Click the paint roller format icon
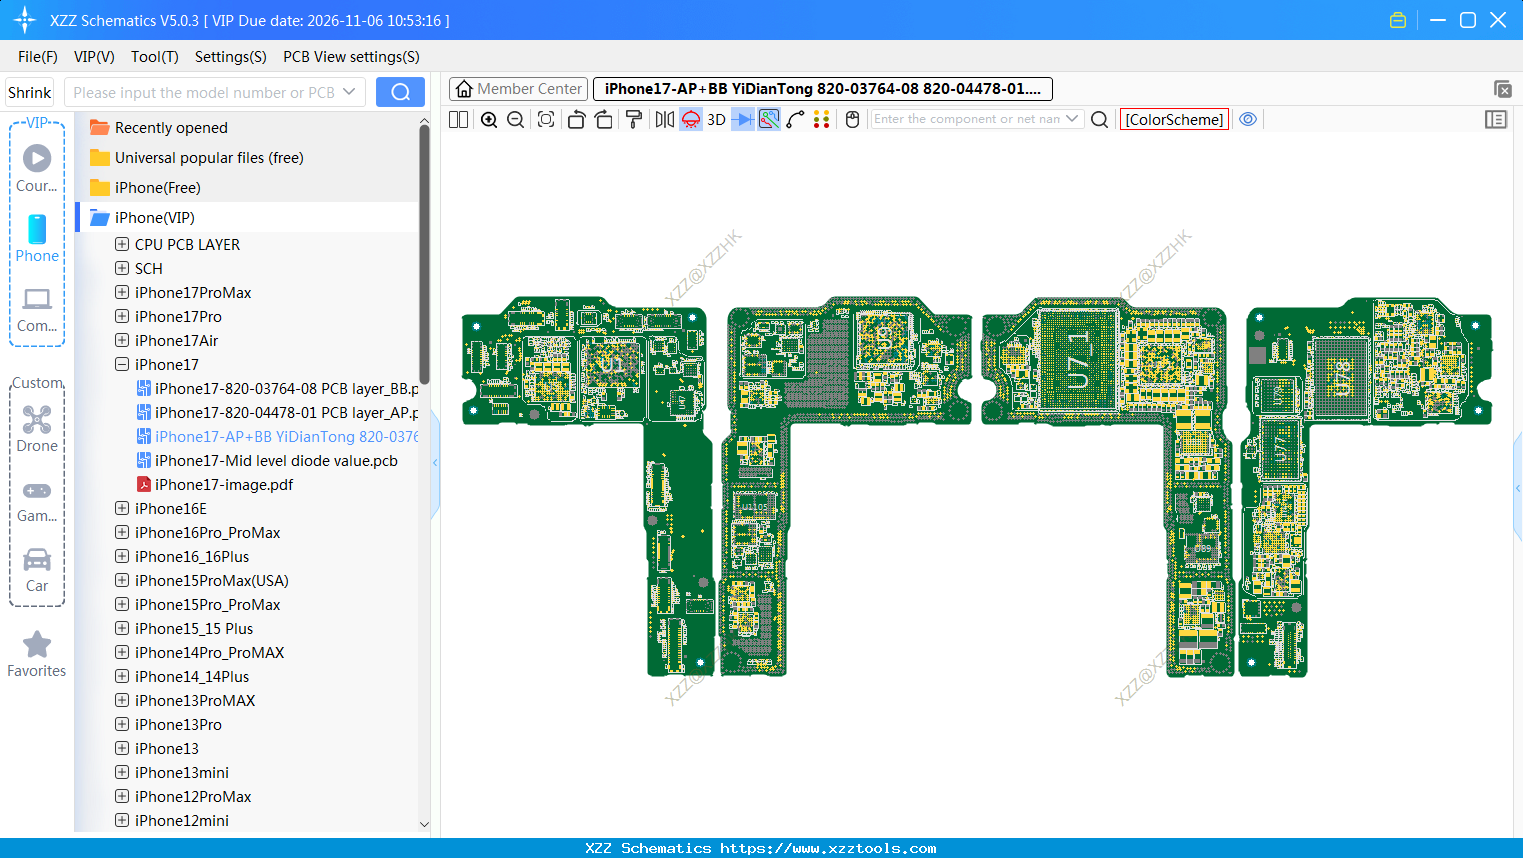The width and height of the screenshot is (1523, 858). pyautogui.click(x=634, y=120)
